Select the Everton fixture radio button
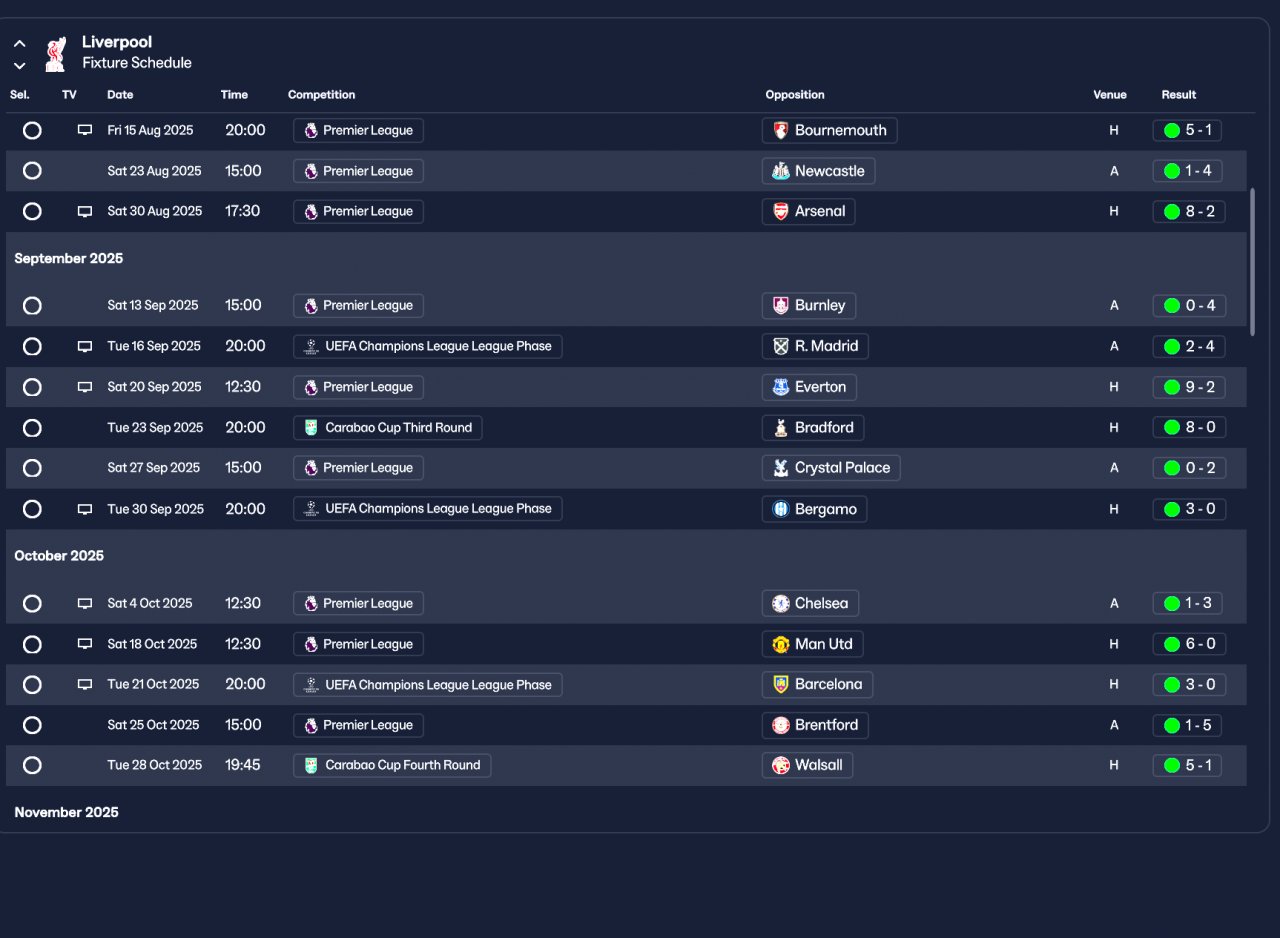The image size is (1280, 938). pos(32,387)
